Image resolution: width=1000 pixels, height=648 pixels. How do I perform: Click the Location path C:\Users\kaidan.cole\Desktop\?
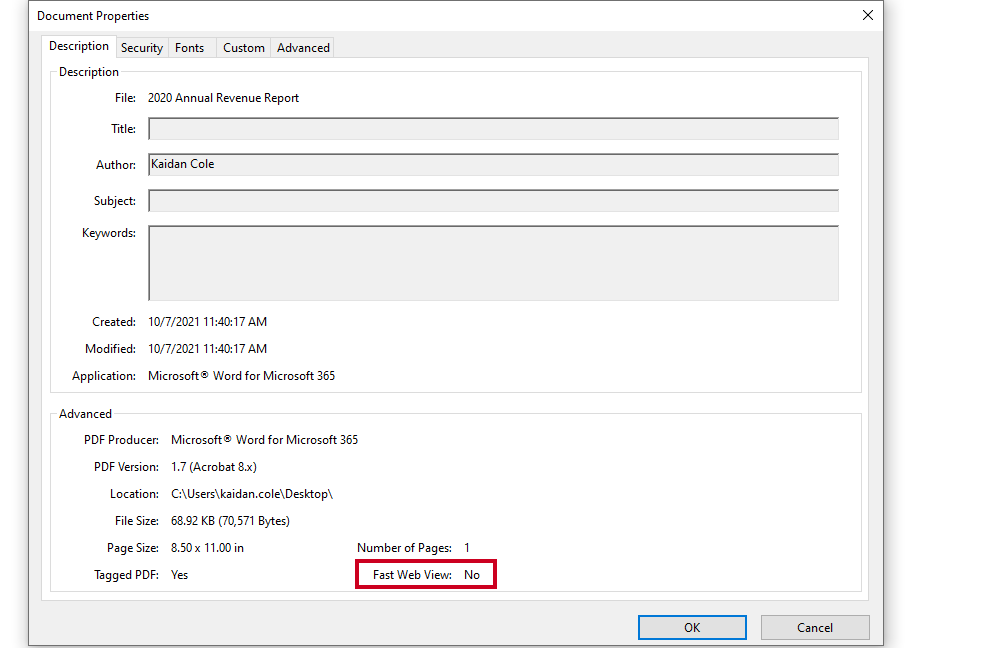pos(252,494)
